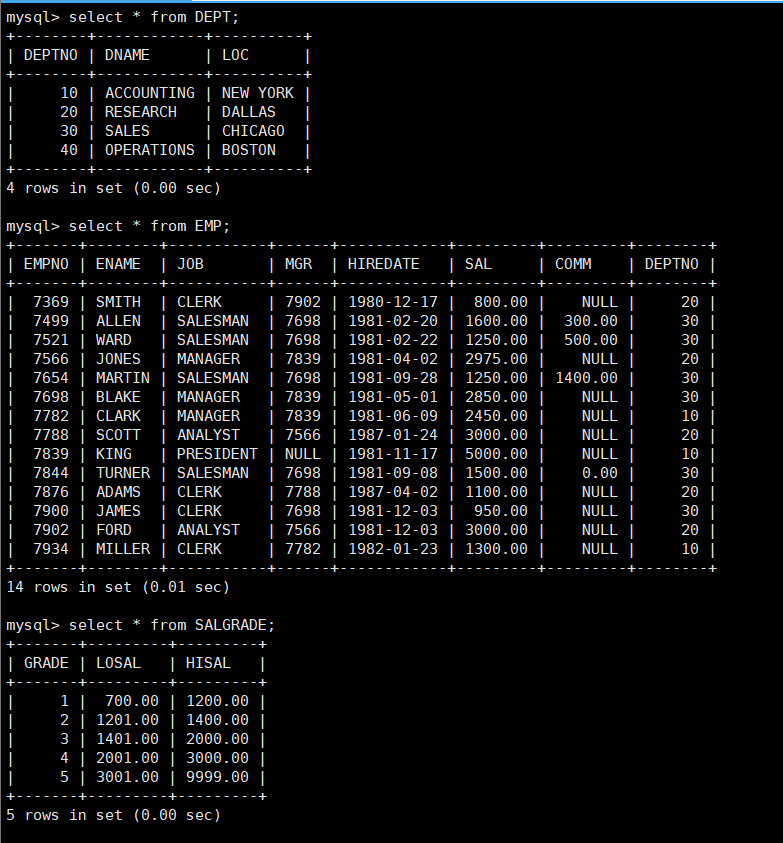Select the BOSTON location cell
The width and height of the screenshot is (783, 843).
248,150
